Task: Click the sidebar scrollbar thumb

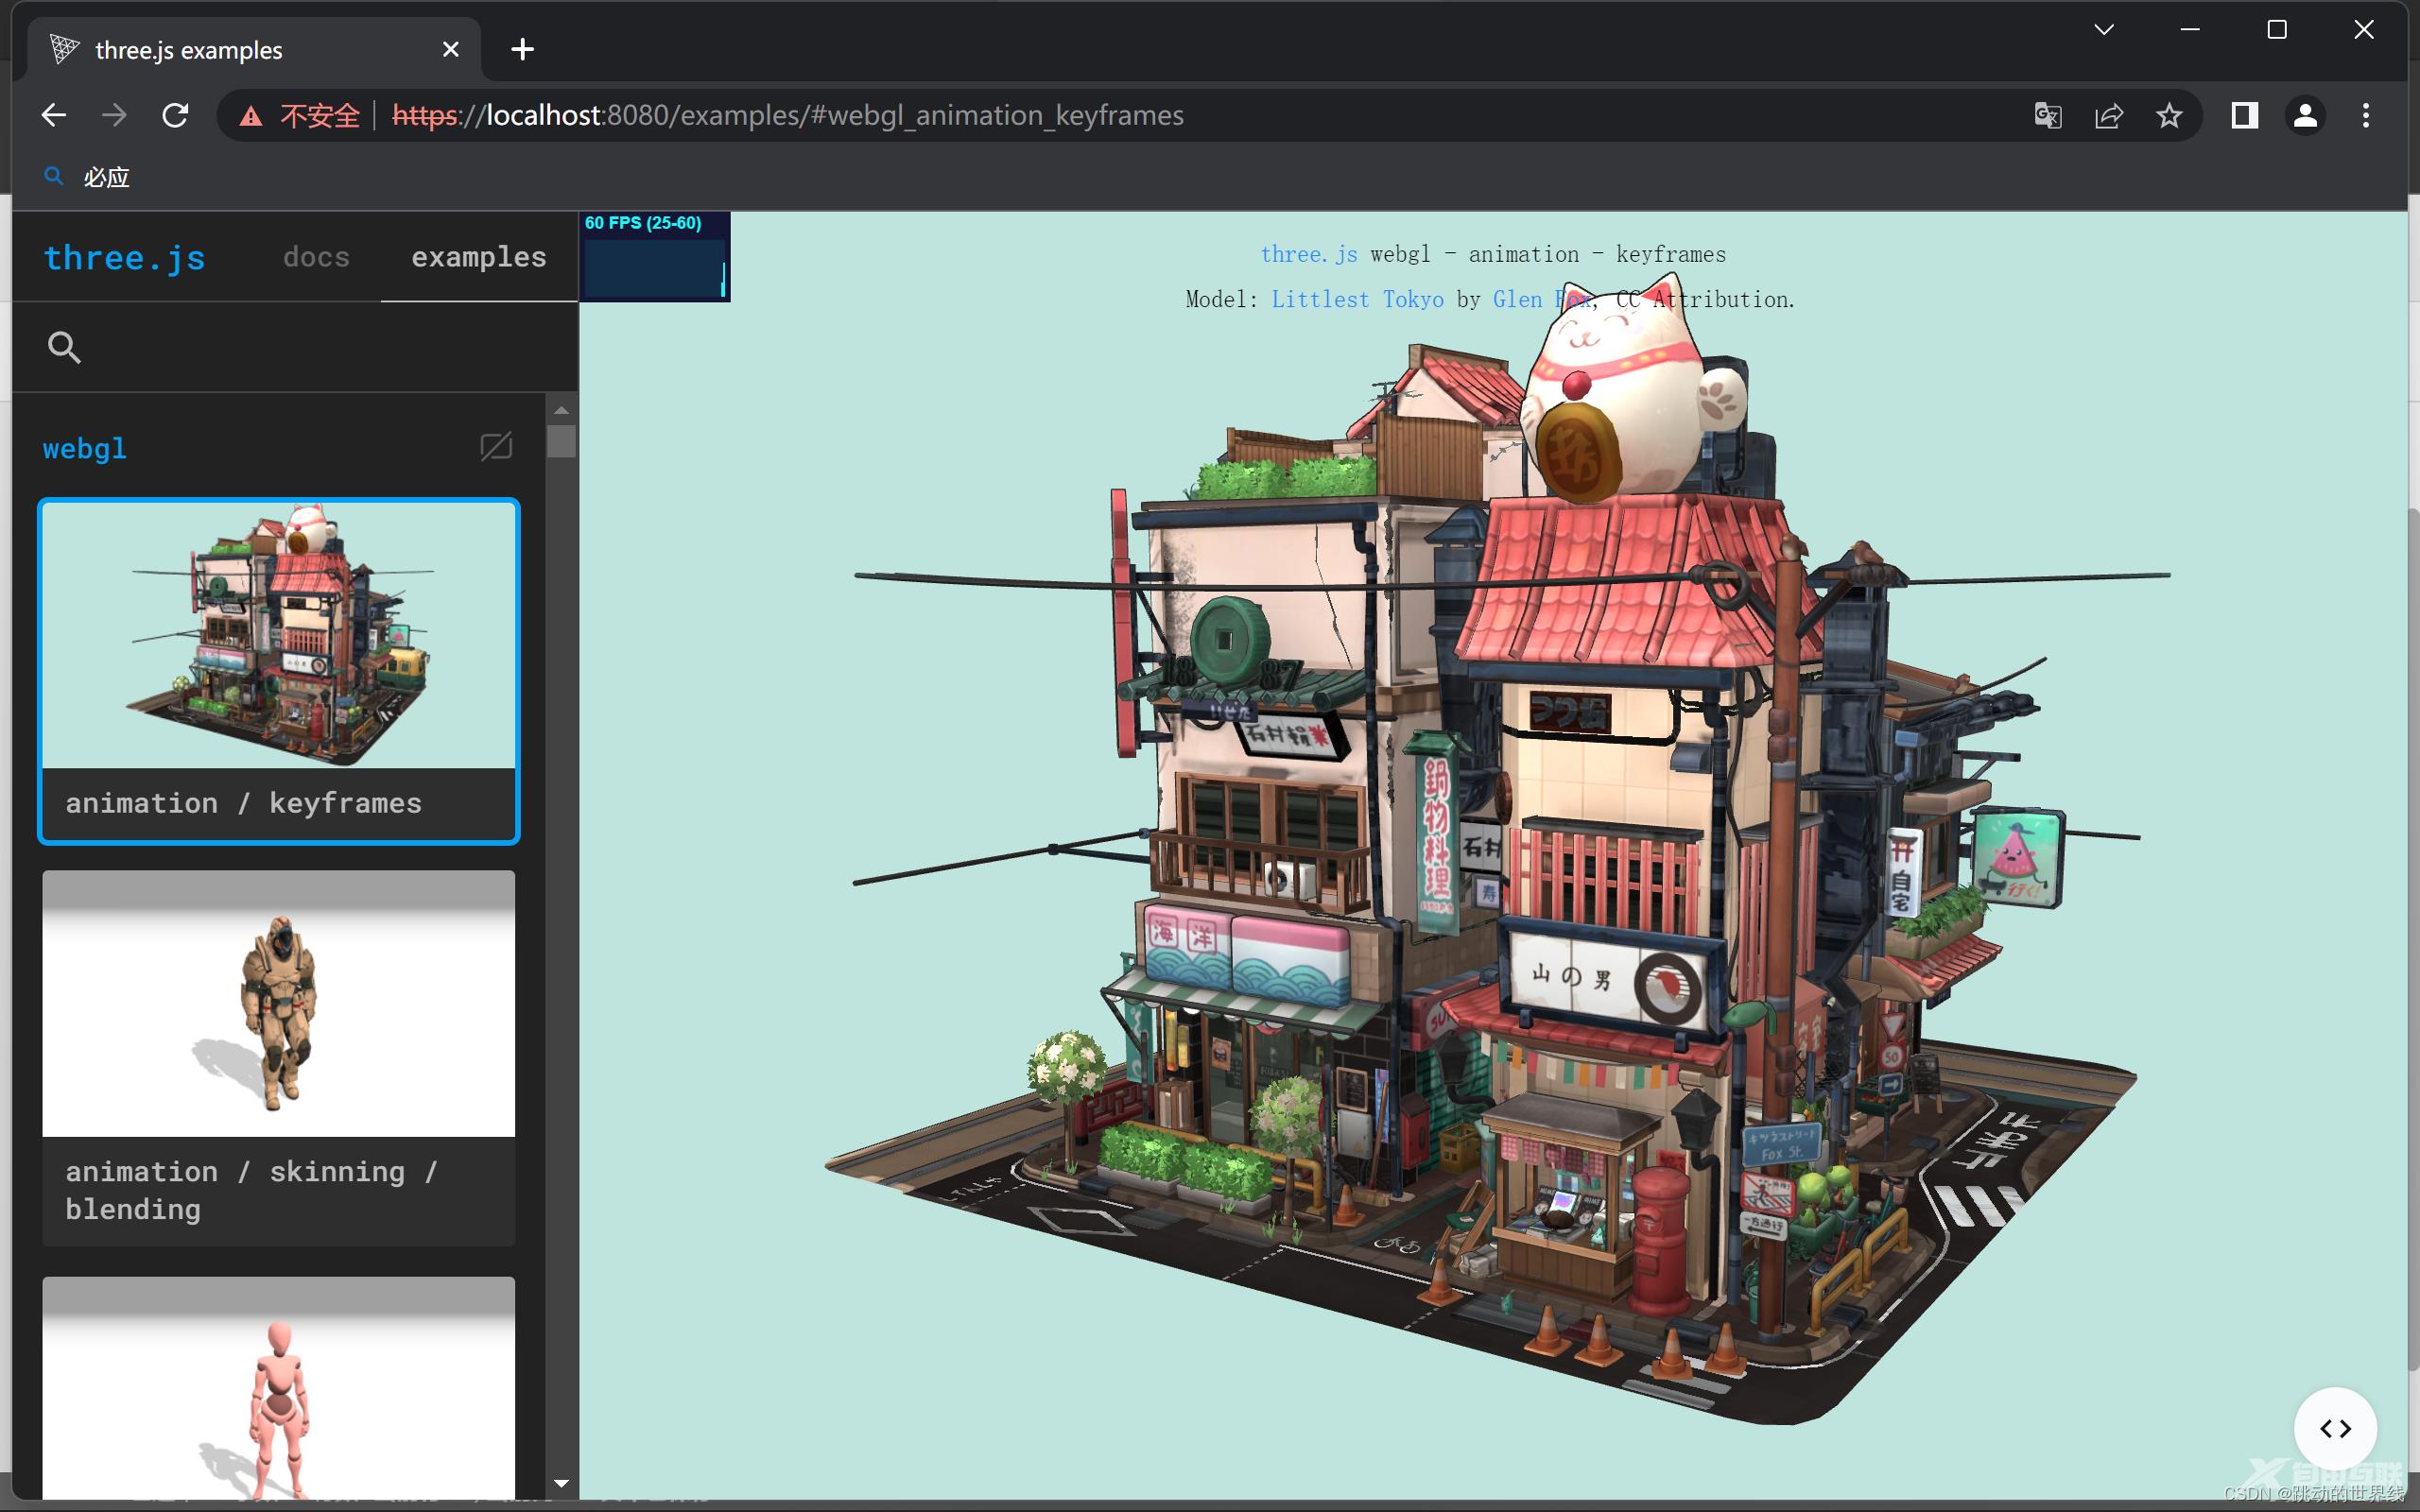Action: 561,441
